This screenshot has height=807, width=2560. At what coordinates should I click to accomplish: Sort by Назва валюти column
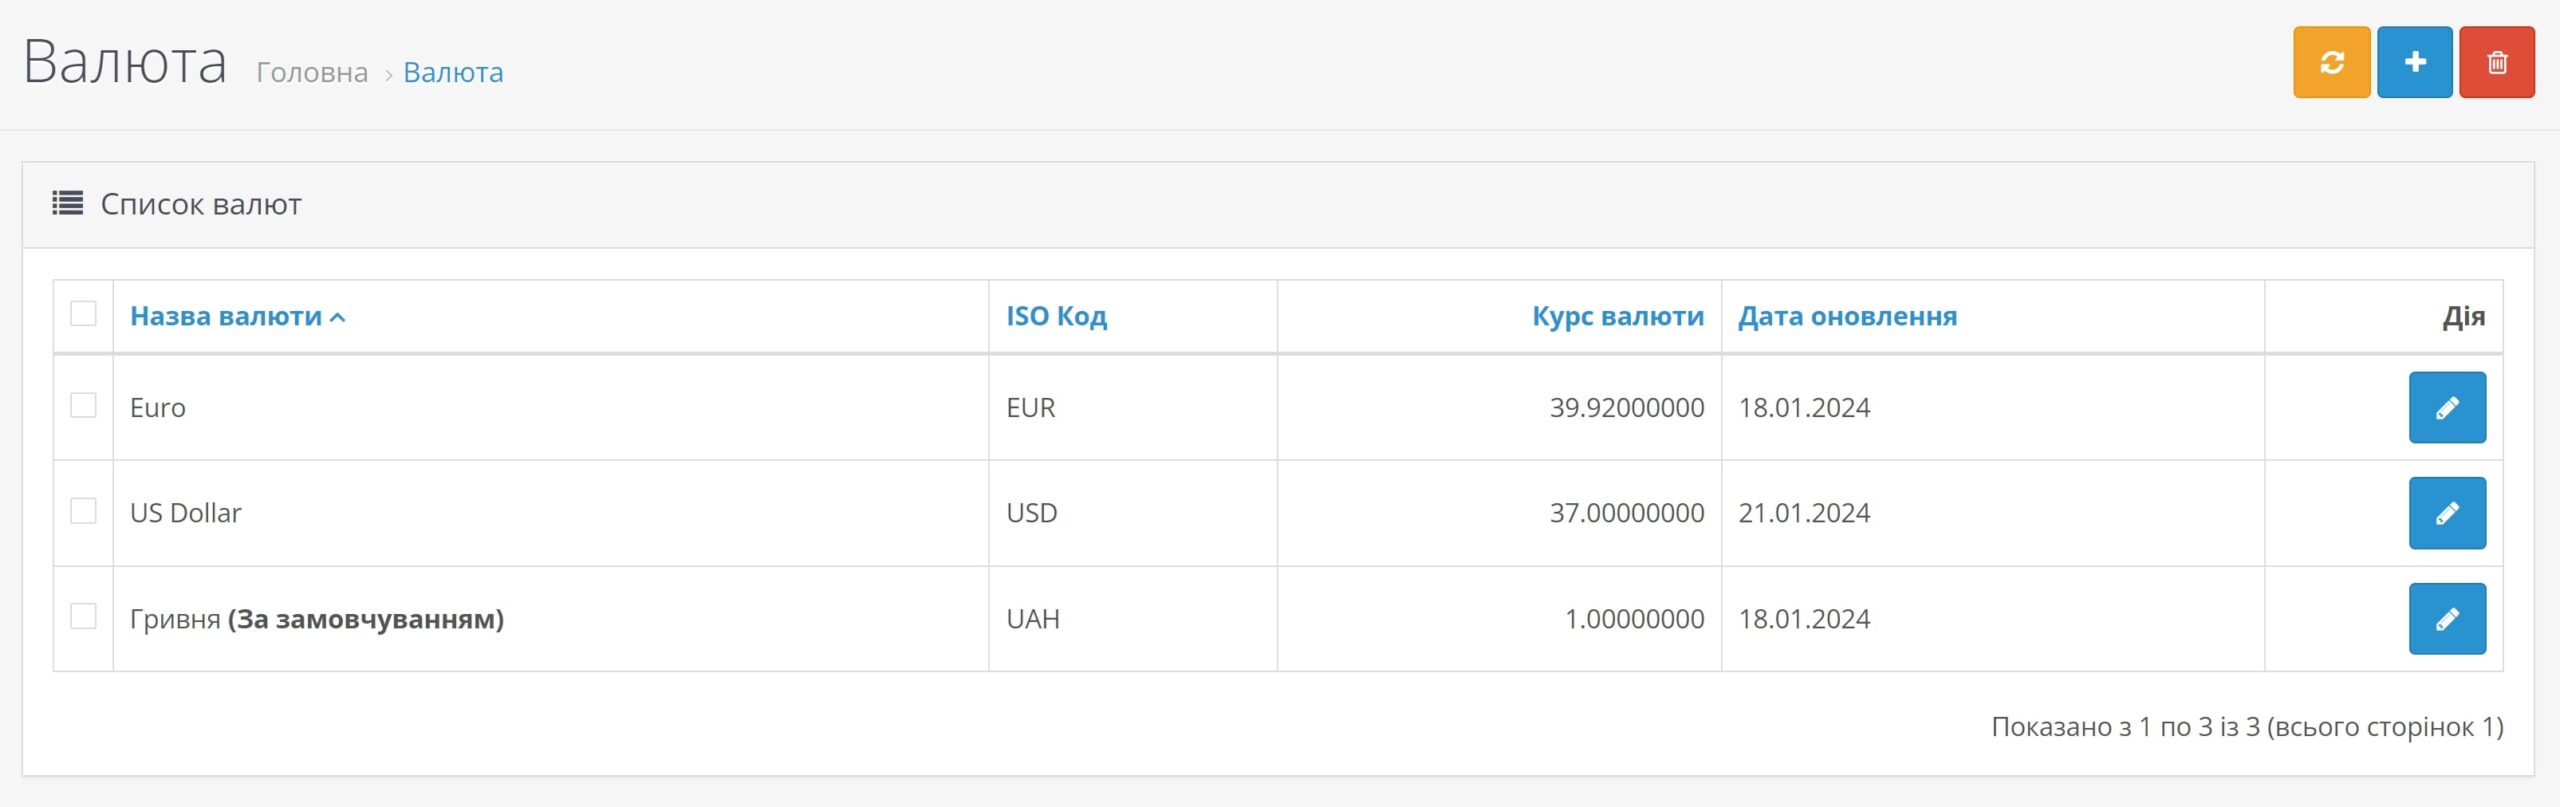tap(227, 317)
